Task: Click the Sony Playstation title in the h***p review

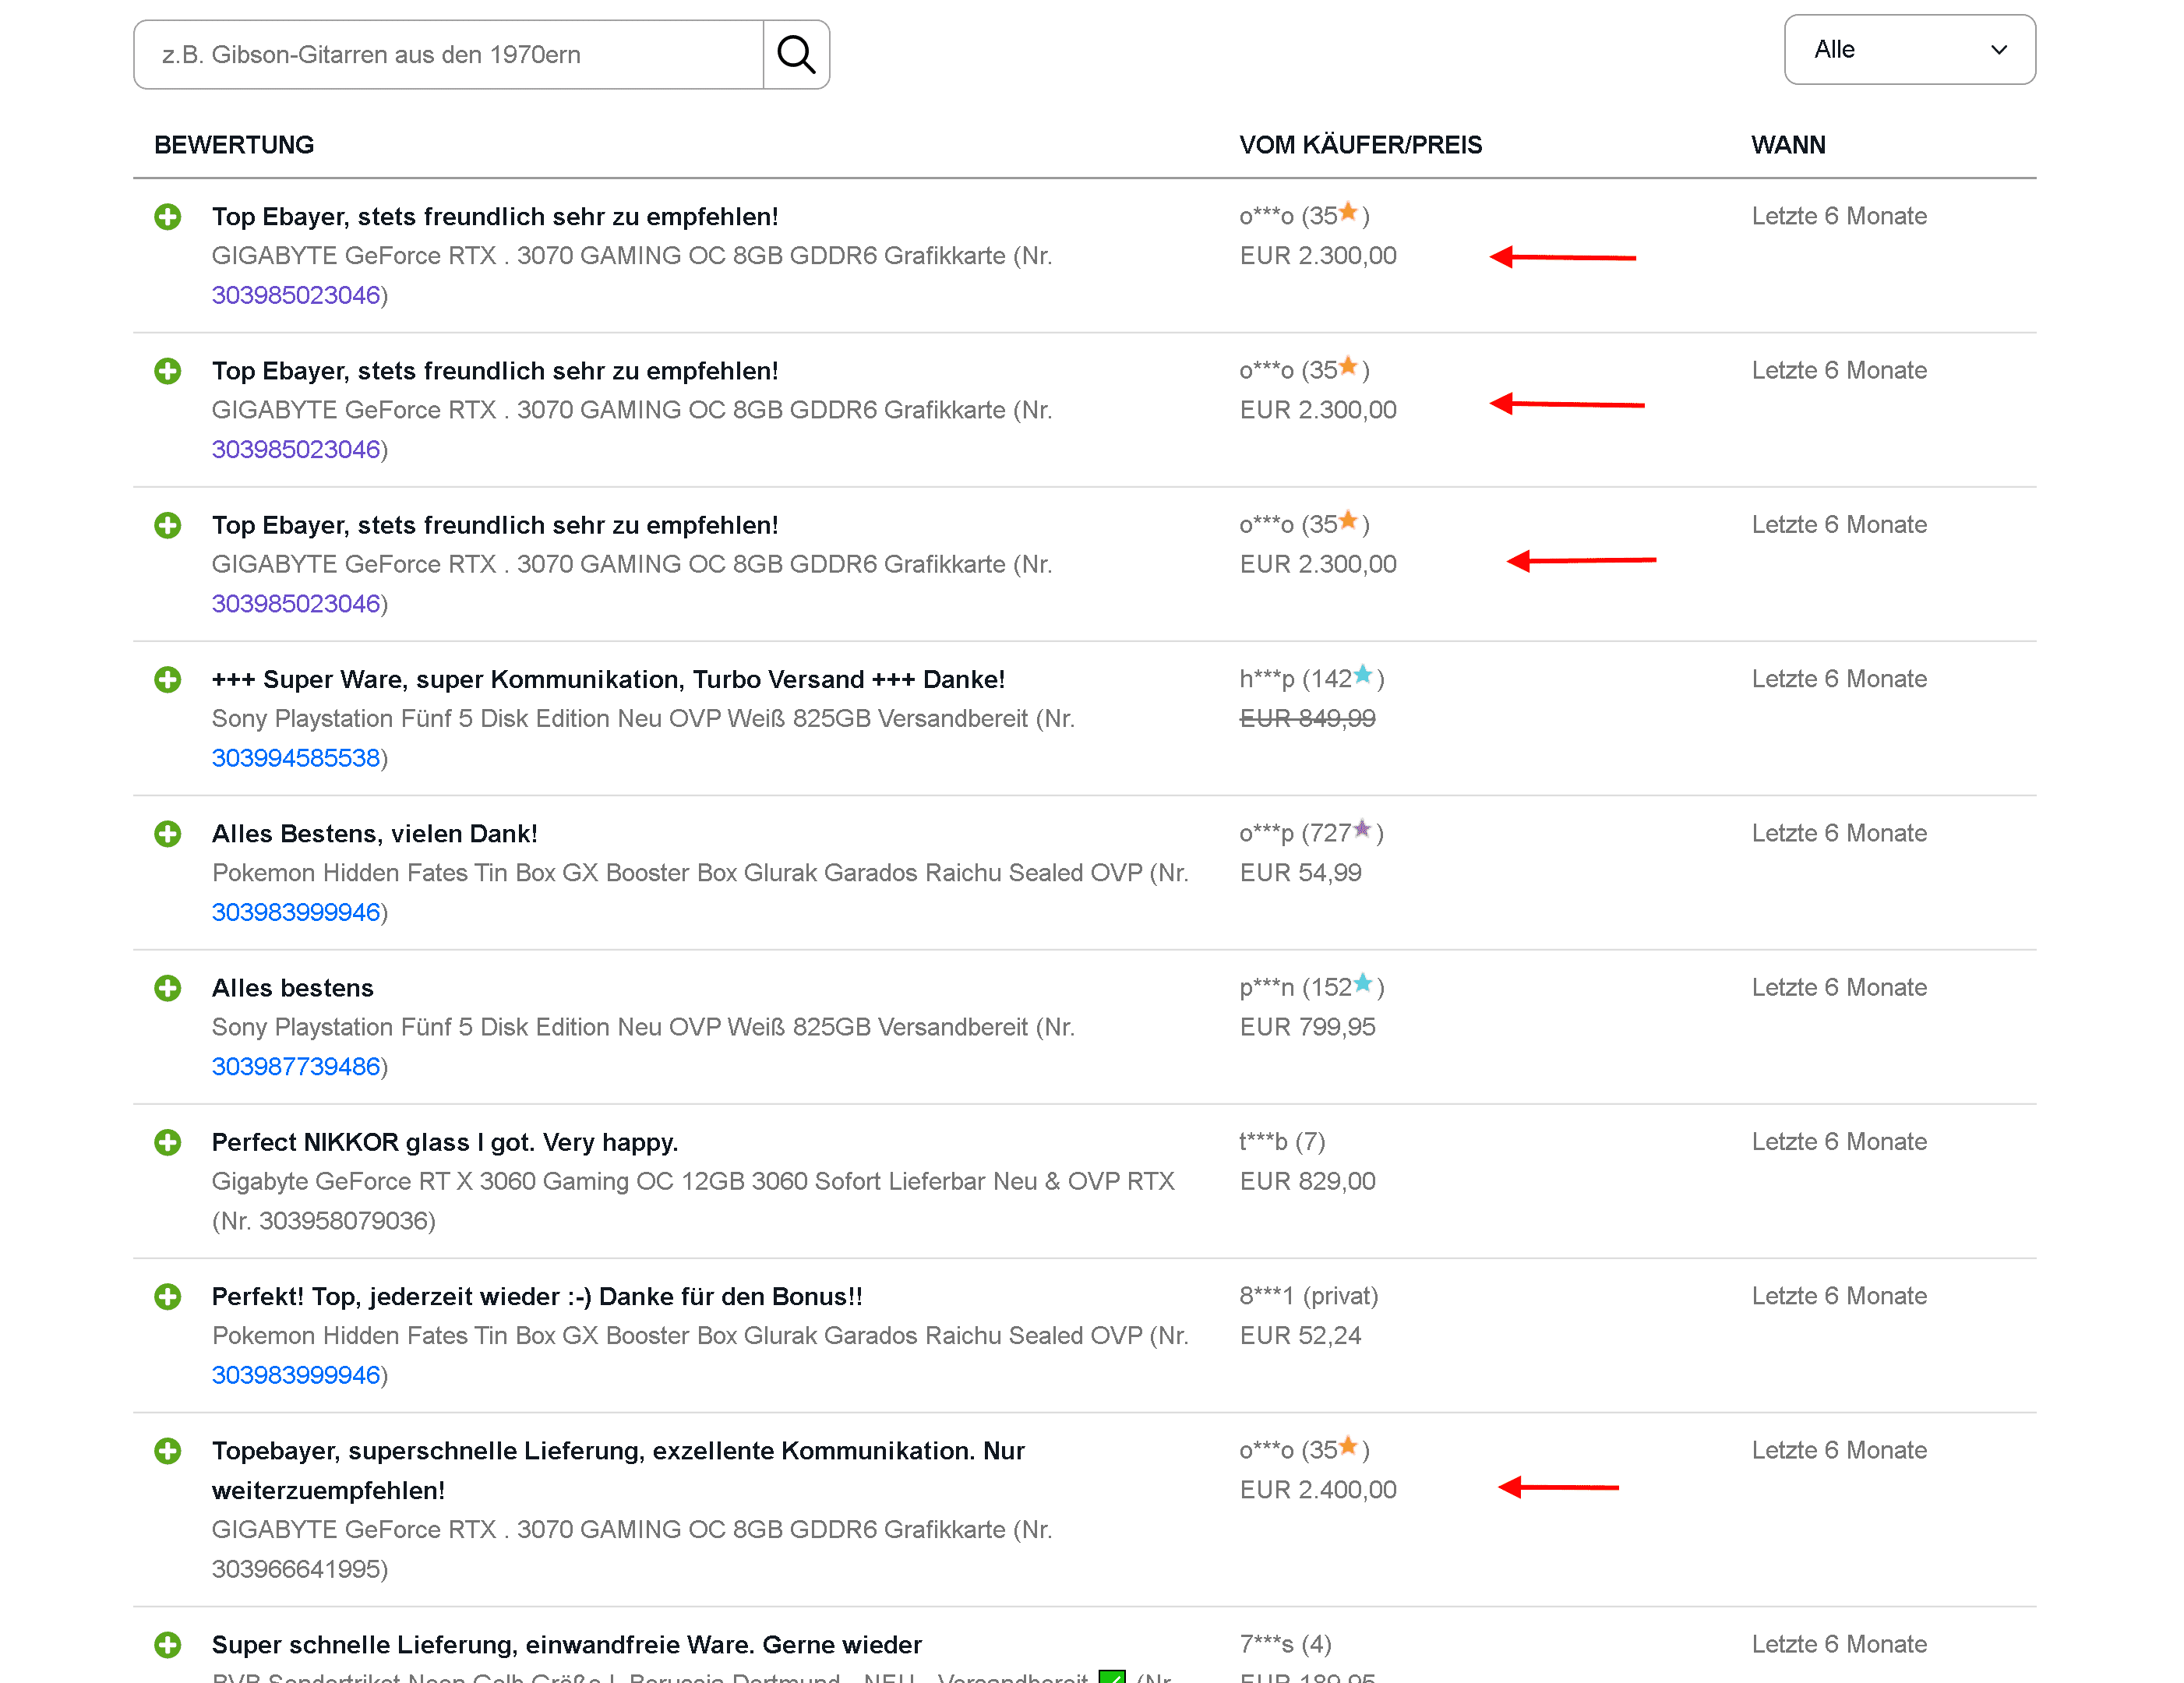Action: [643, 719]
